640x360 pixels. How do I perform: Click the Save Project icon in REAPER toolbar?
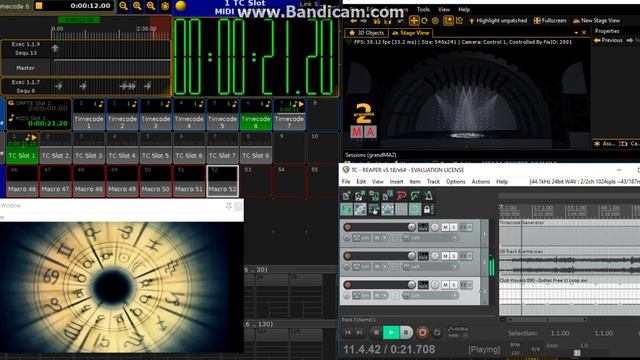tap(374, 196)
